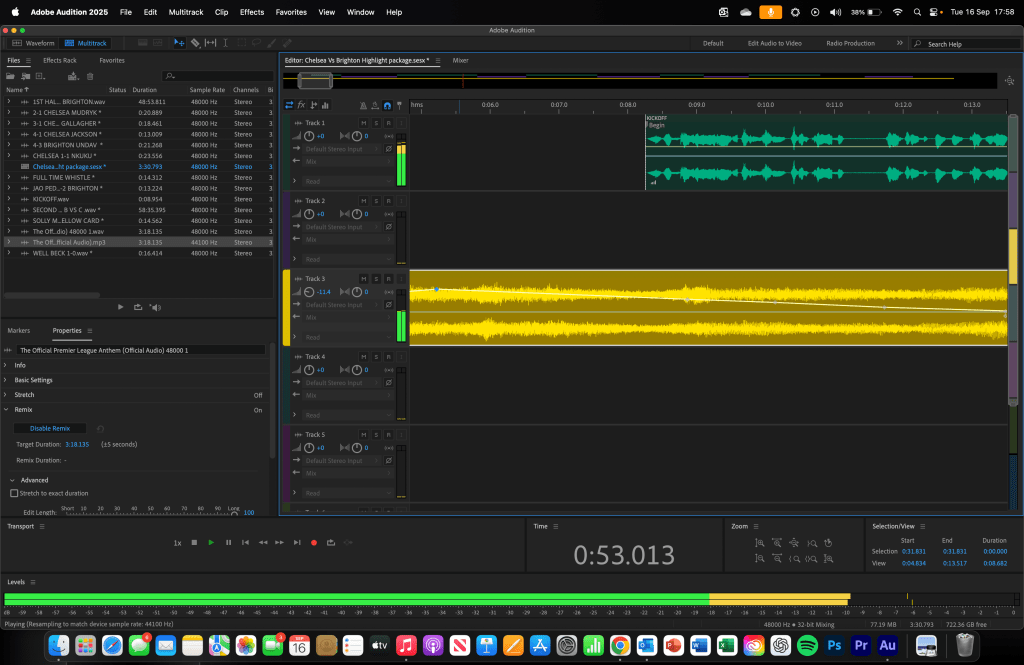Solo Track 3

click(376, 279)
